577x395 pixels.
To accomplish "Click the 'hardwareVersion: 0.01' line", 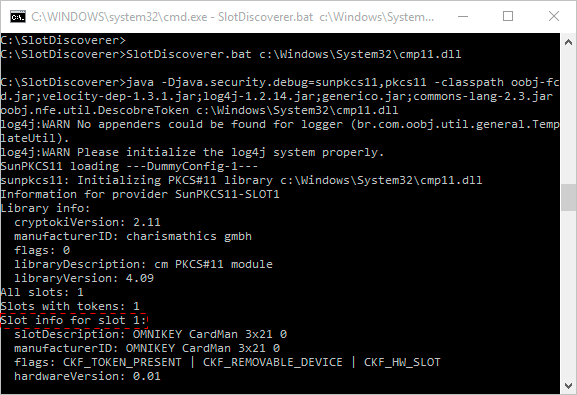I will [x=87, y=377].
